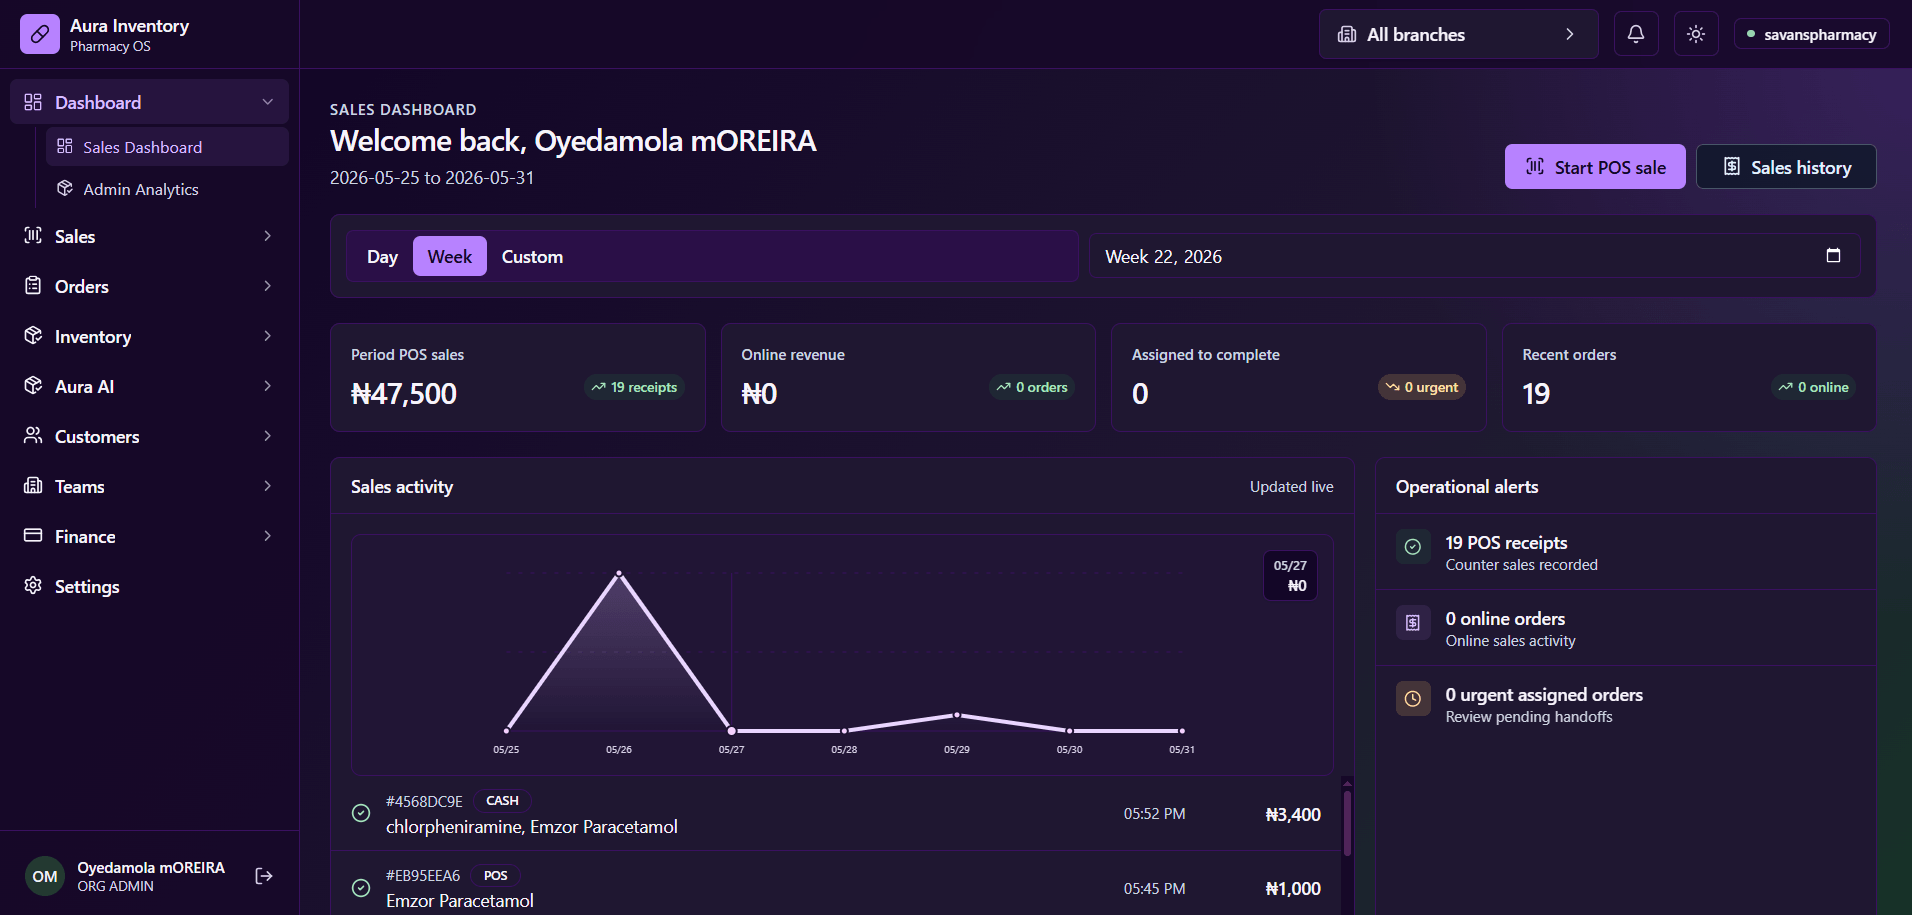Click the urgent orders clock icon
1912x915 pixels.
tap(1413, 699)
